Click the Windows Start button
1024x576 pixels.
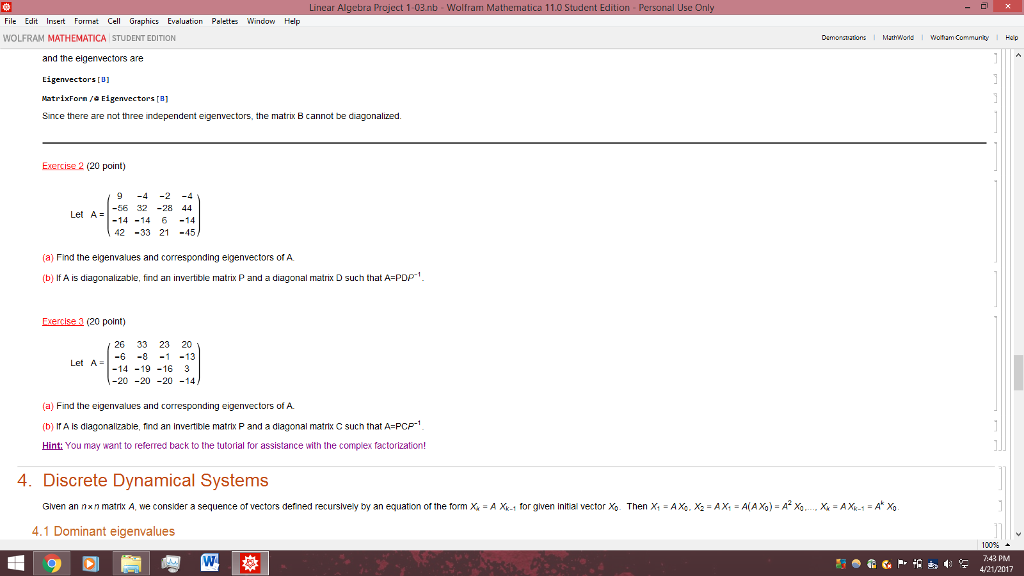click(16, 562)
